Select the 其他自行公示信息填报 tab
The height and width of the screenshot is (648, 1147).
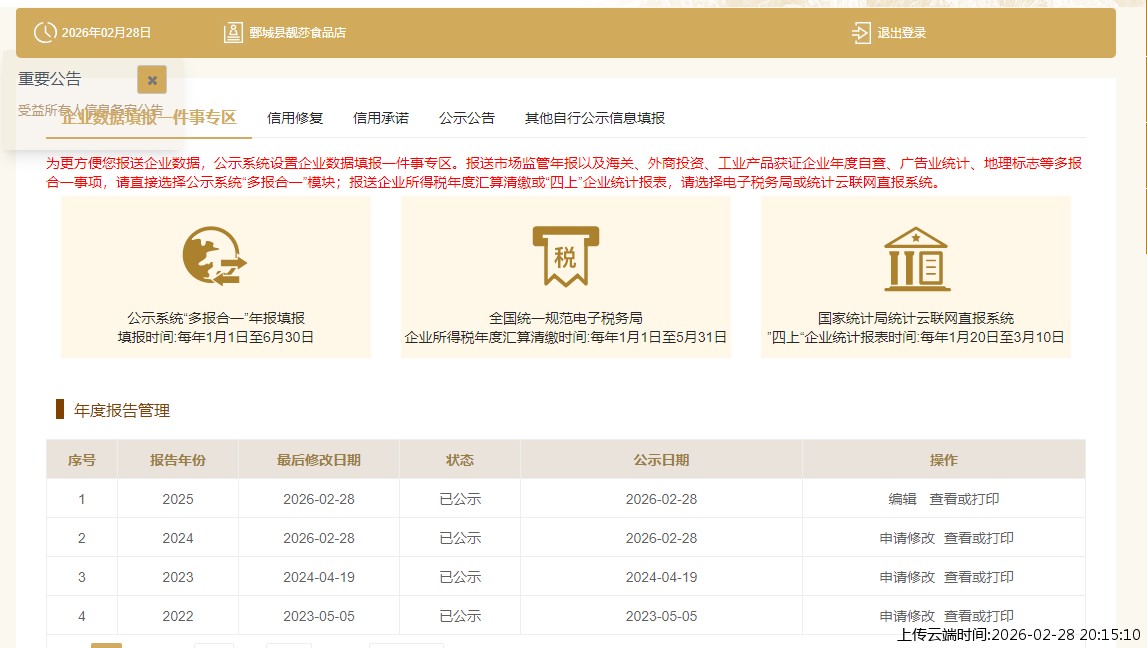coord(595,118)
